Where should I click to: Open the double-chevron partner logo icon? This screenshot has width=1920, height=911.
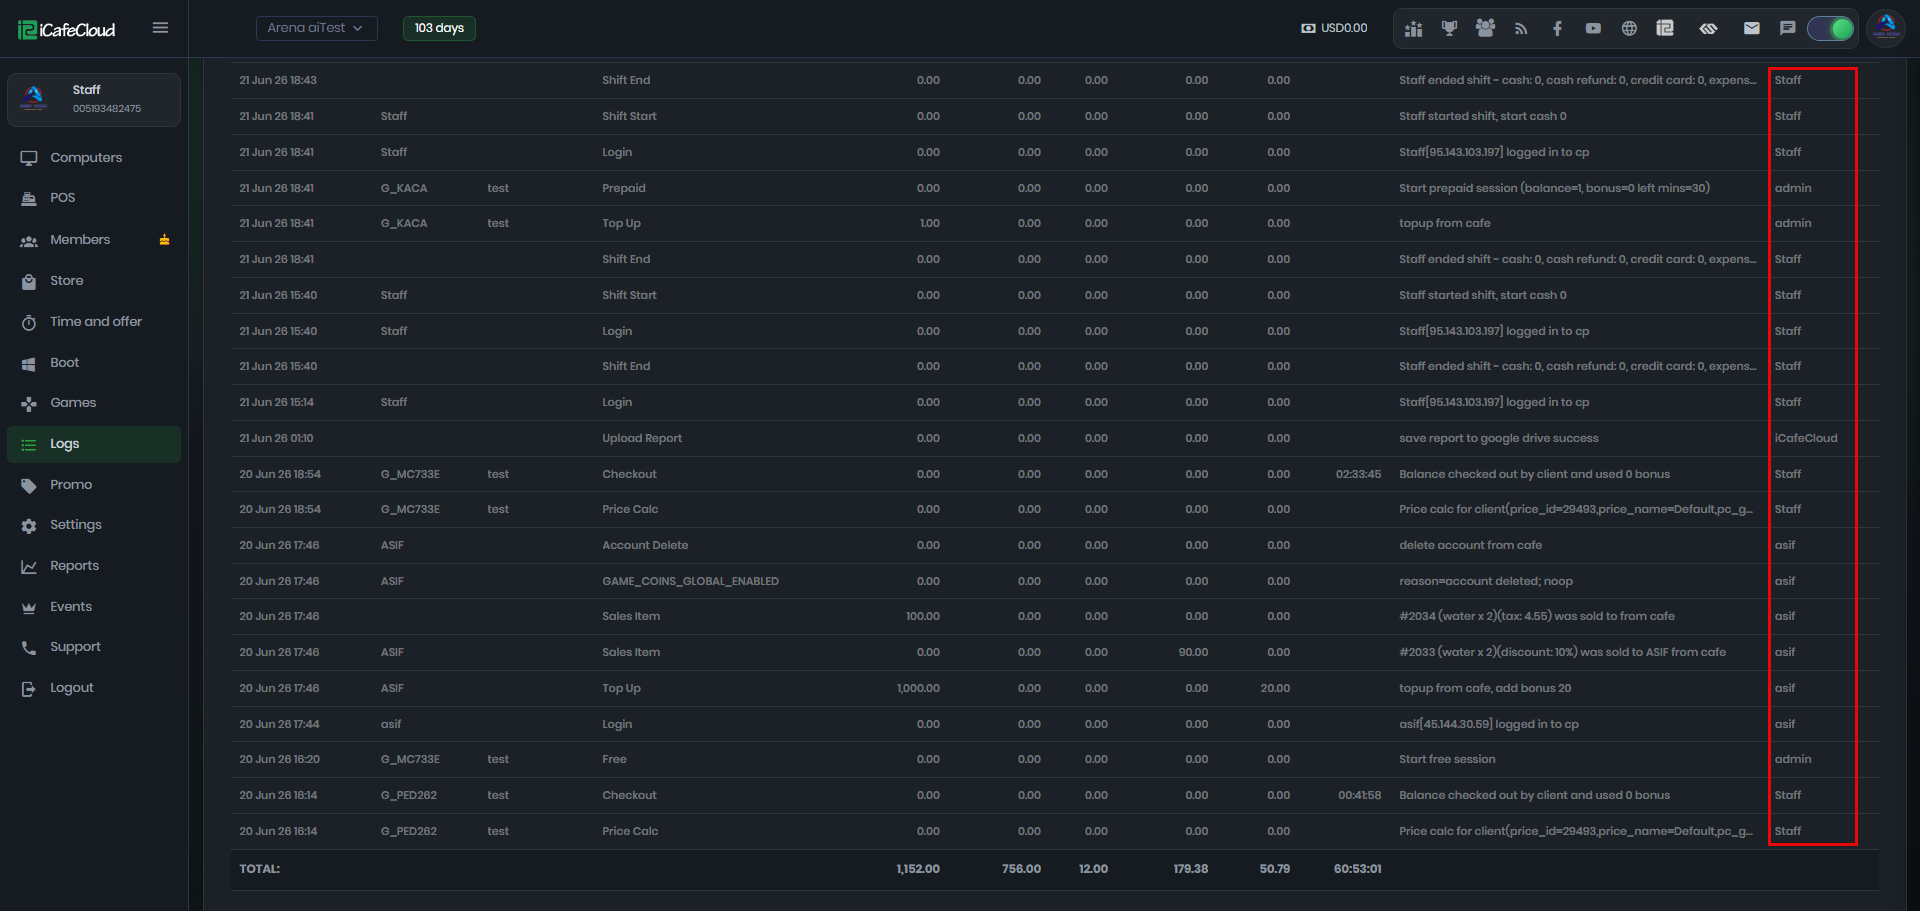(1708, 28)
